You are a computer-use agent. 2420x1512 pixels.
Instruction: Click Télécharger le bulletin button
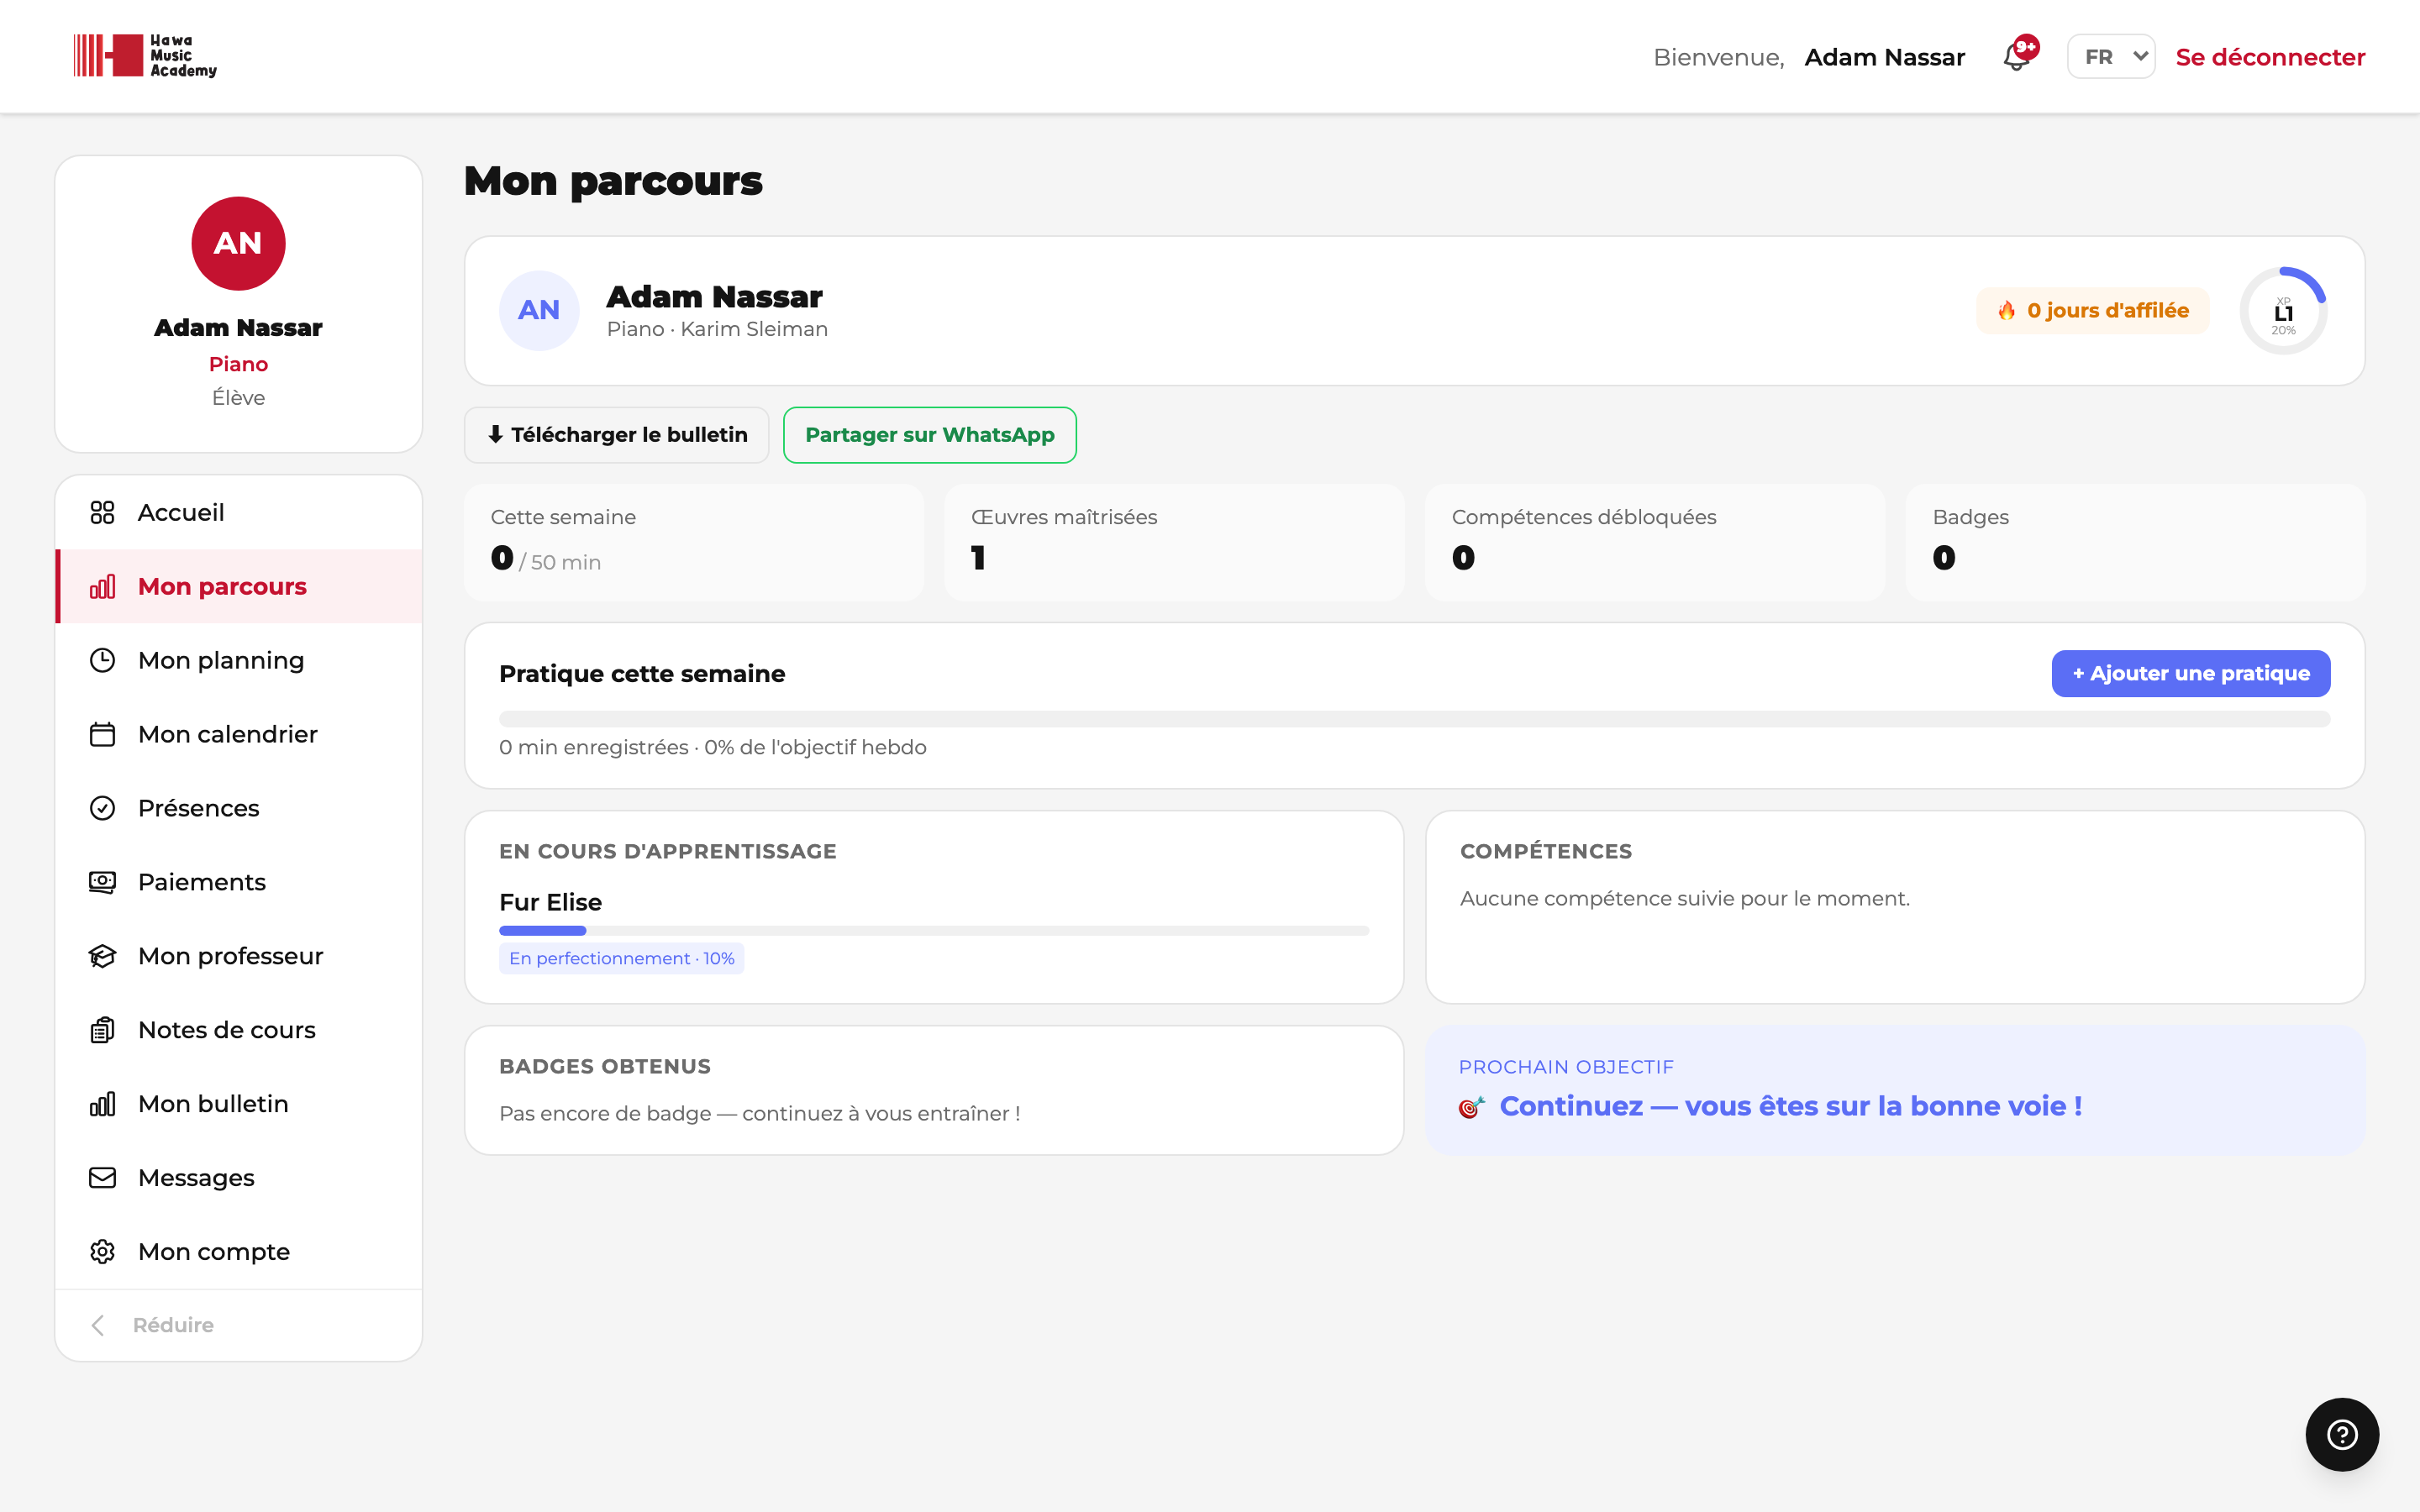(617, 435)
